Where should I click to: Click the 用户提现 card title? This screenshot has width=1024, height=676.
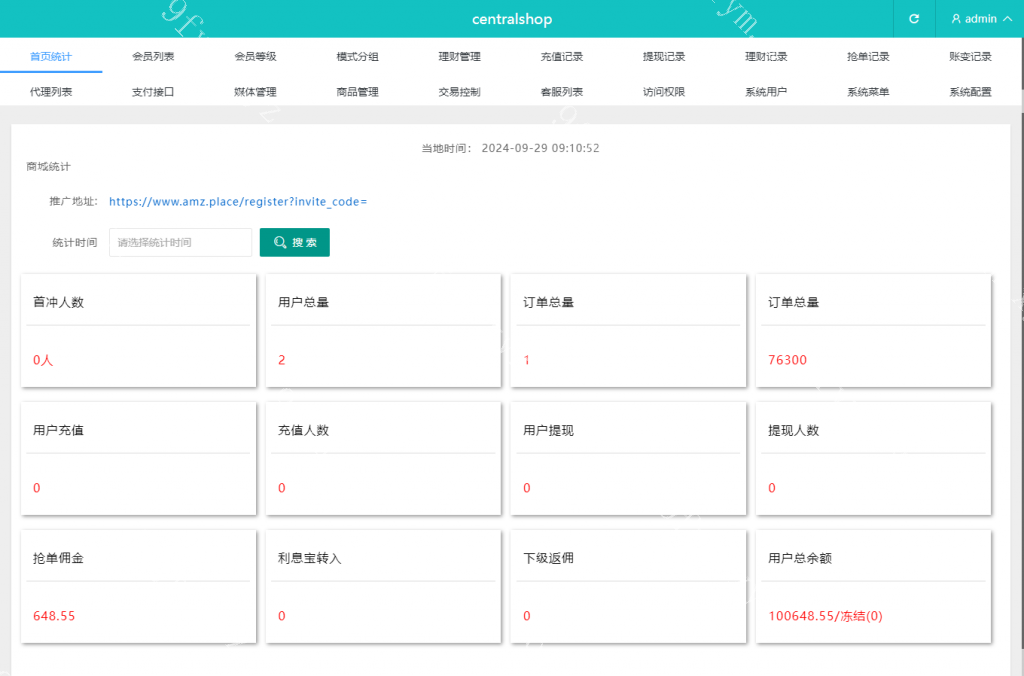tap(548, 430)
